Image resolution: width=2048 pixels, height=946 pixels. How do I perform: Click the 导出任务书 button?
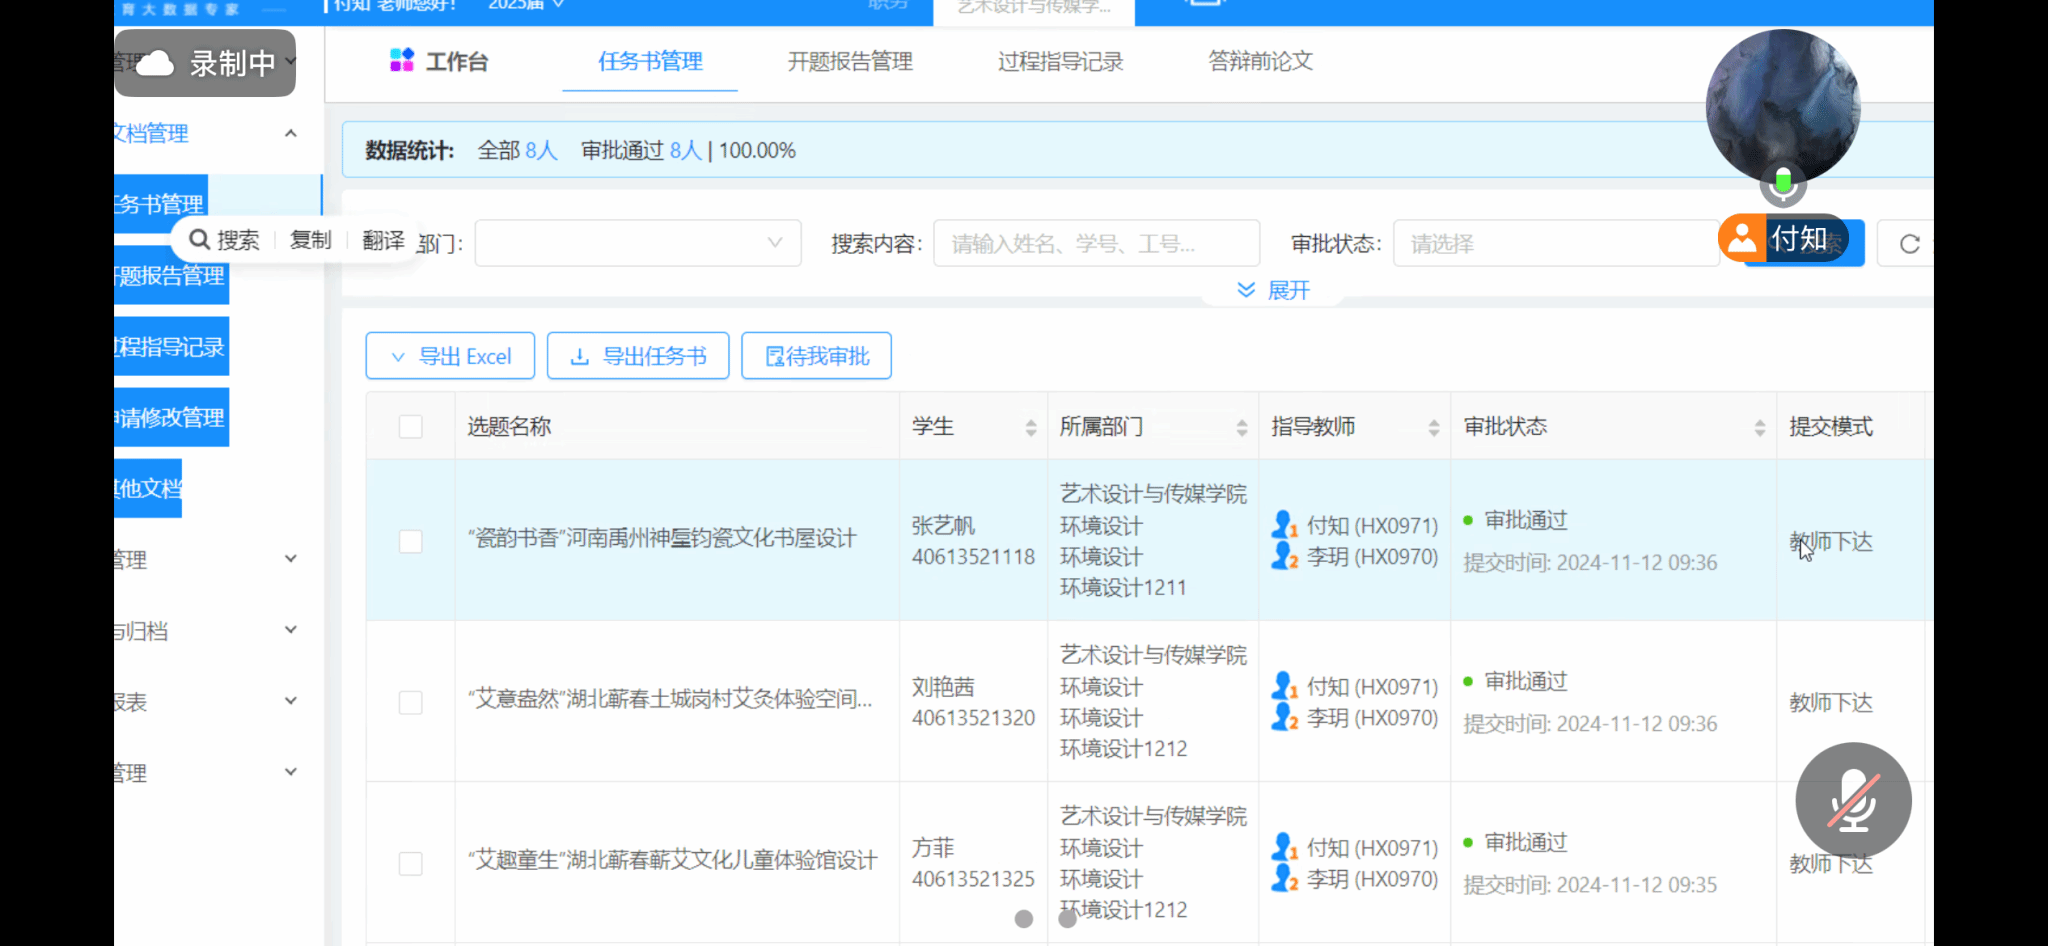(638, 356)
